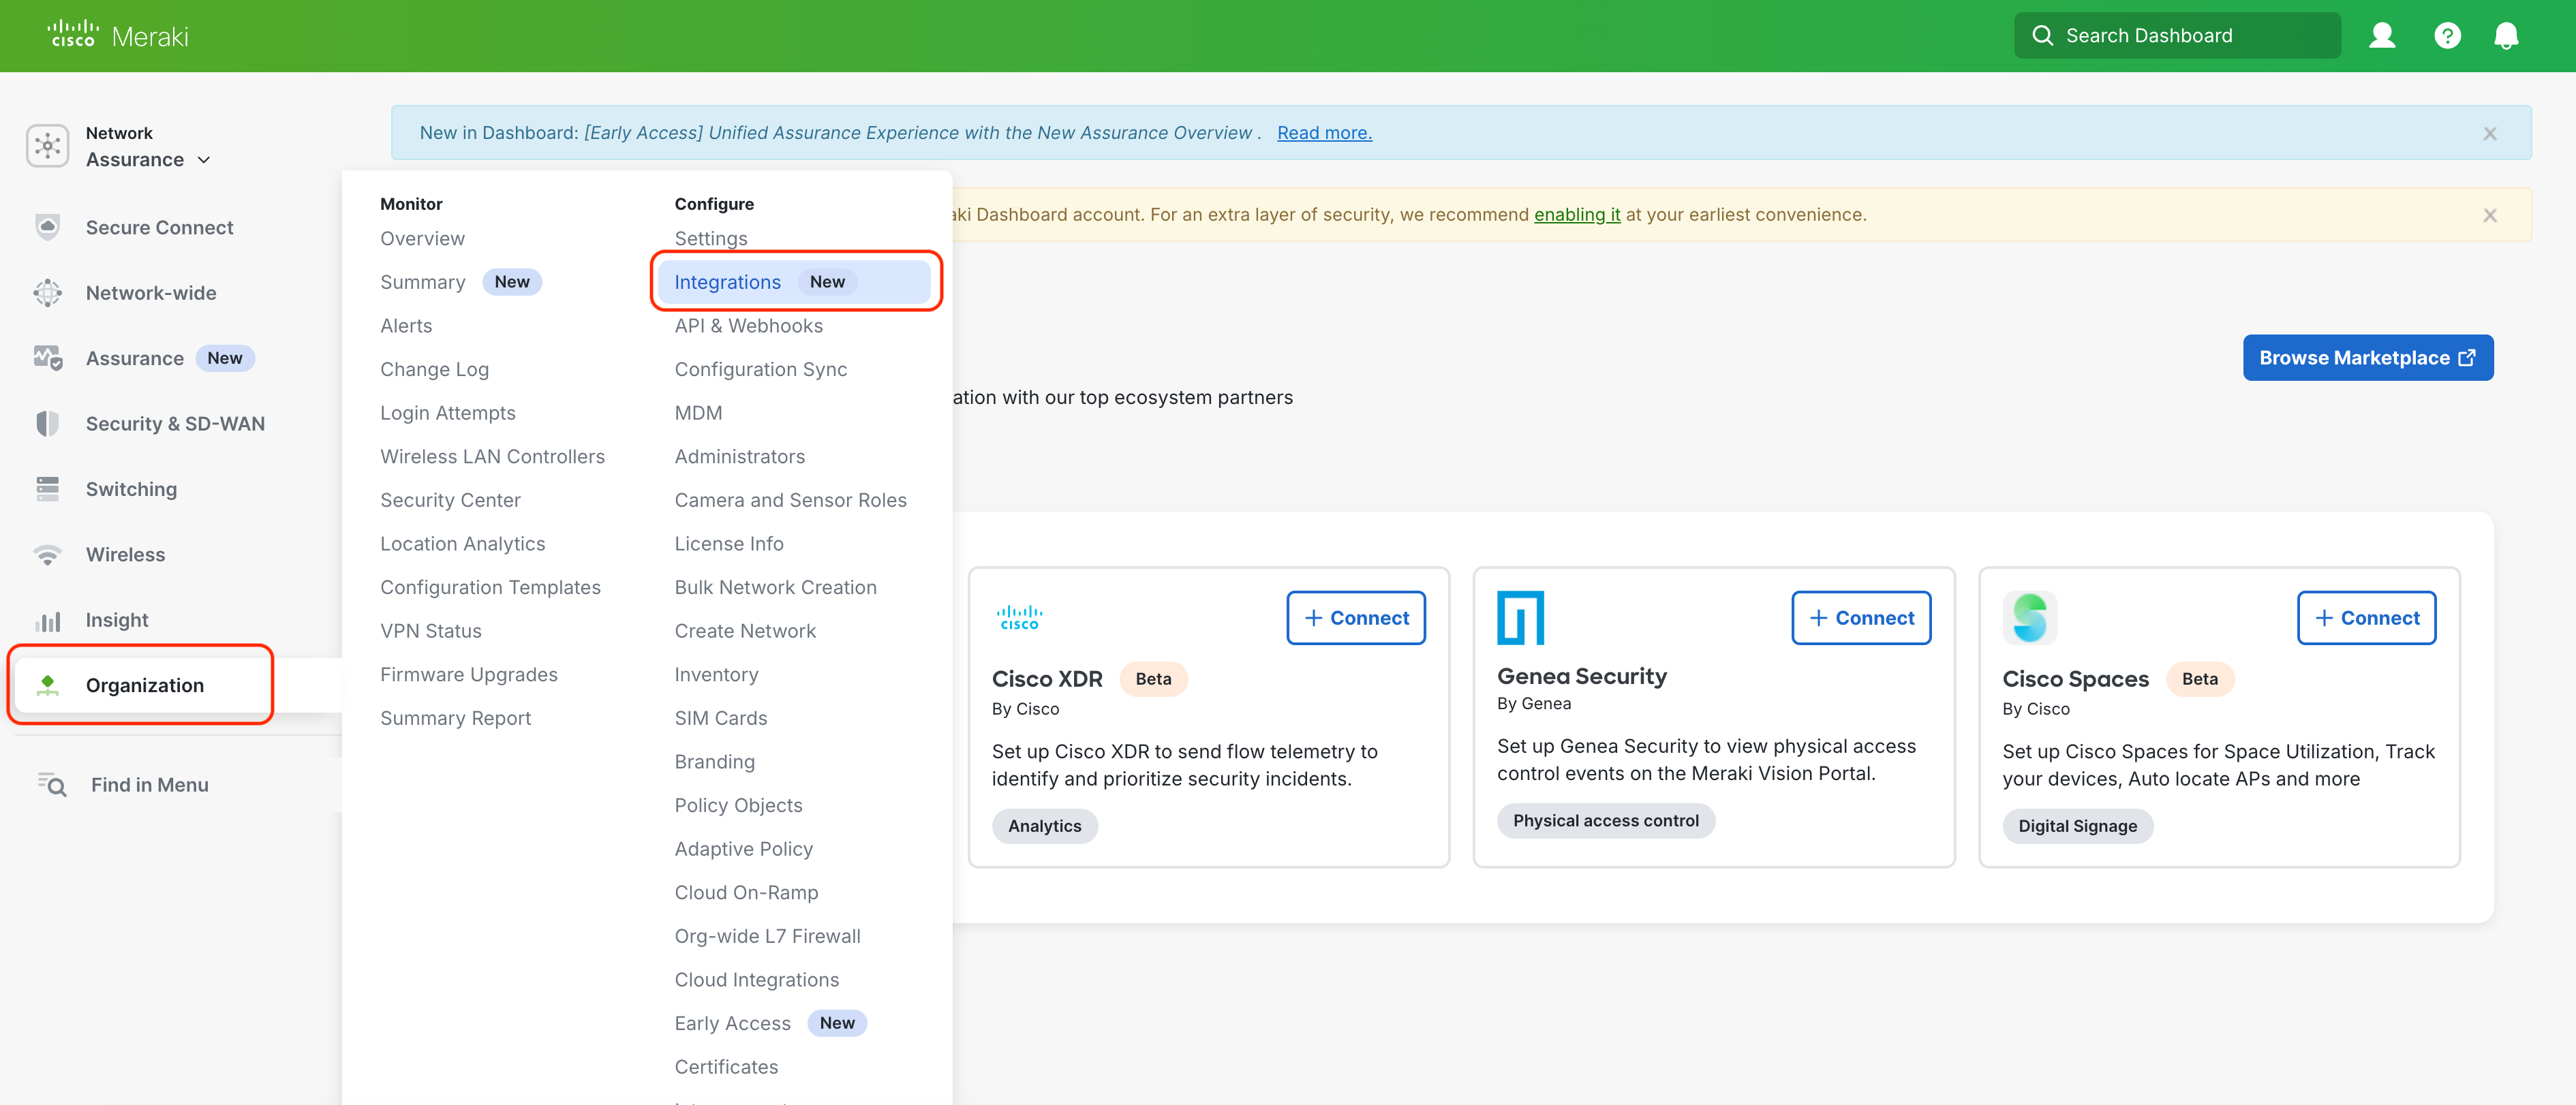Image resolution: width=2576 pixels, height=1105 pixels.
Task: Open the notifications bell icon
Action: pos(2506,36)
